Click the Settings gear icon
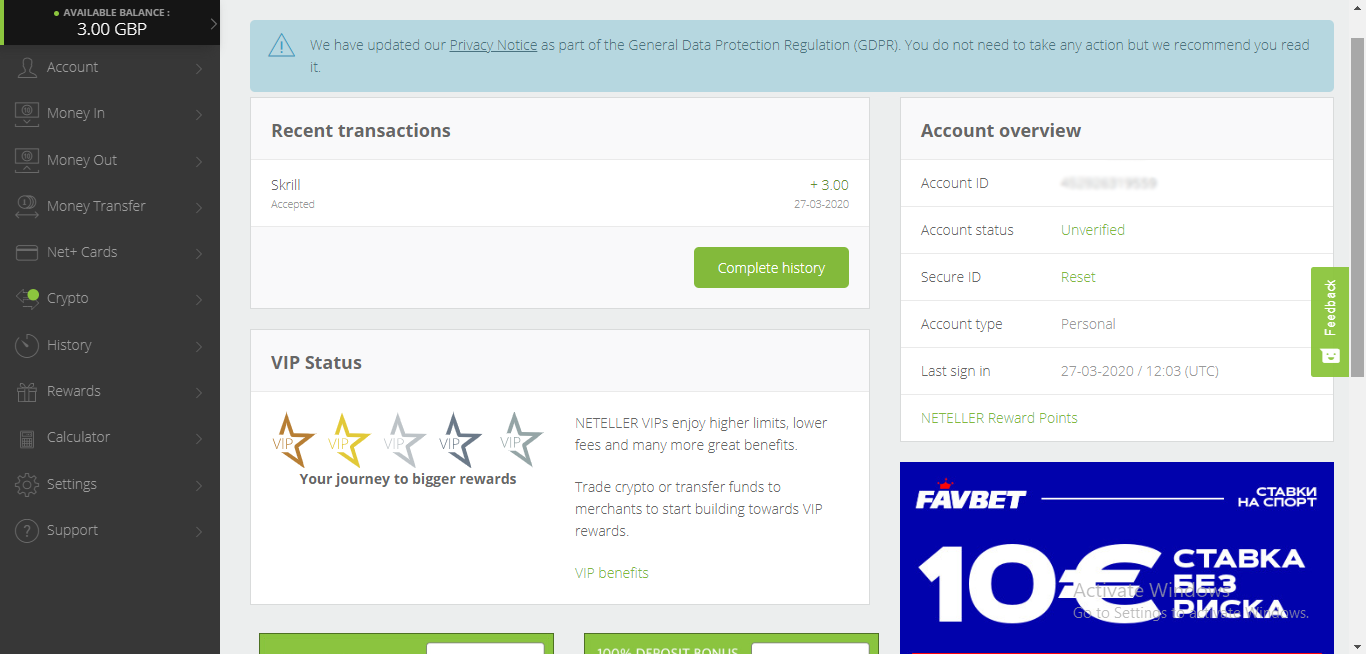Image resolution: width=1366 pixels, height=654 pixels. click(27, 484)
